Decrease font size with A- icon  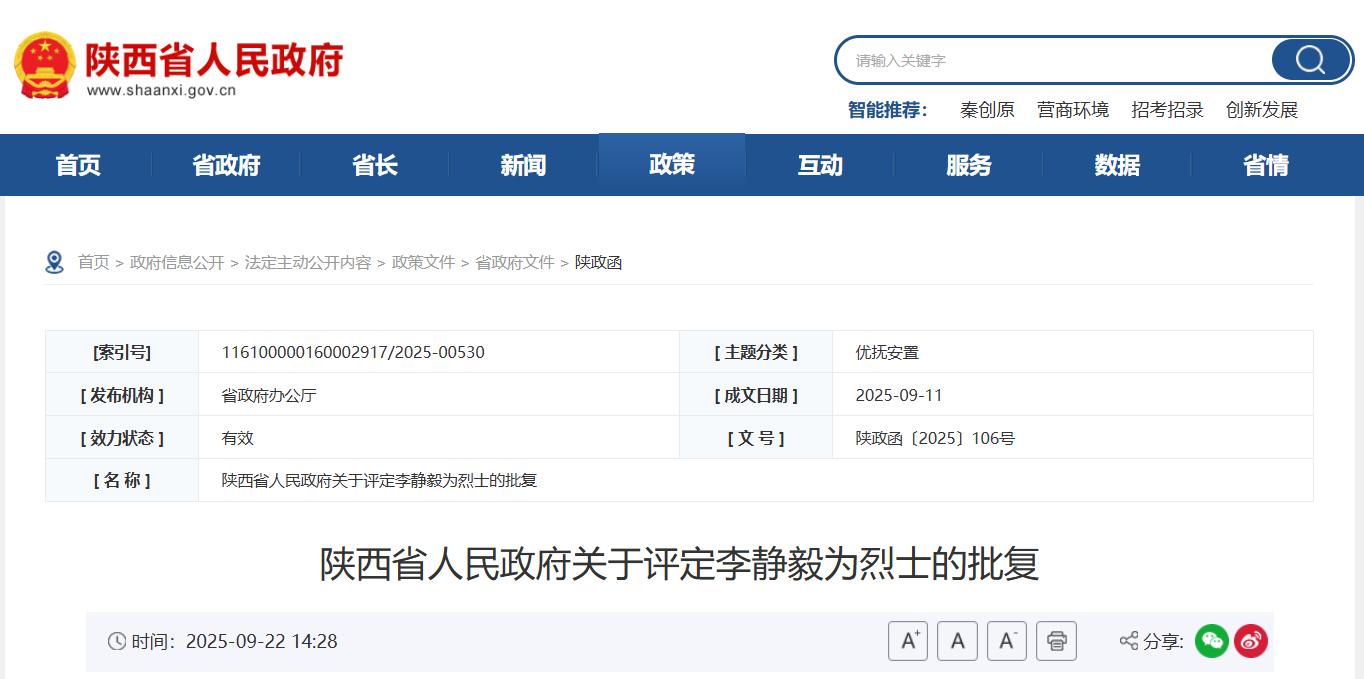(x=1006, y=640)
